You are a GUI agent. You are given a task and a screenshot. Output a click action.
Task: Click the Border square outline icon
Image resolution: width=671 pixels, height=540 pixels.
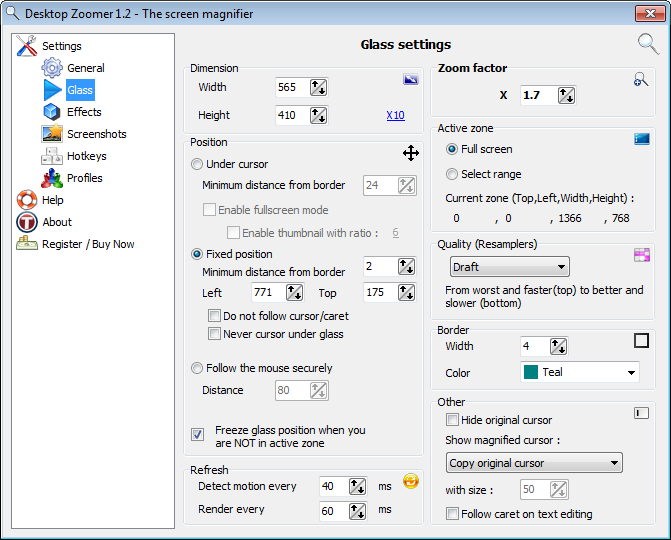(x=641, y=340)
